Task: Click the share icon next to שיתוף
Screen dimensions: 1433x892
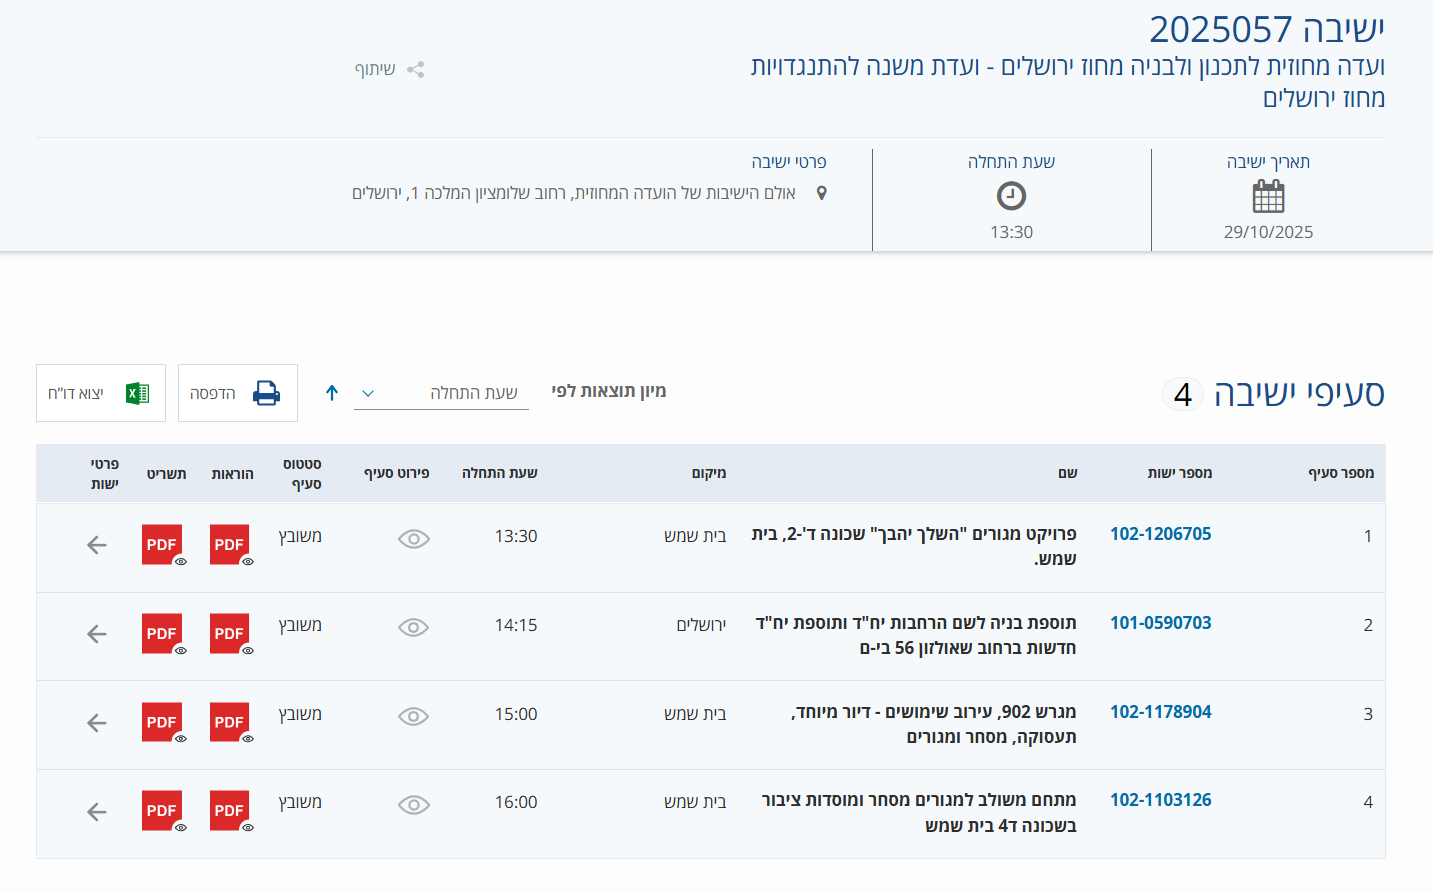Action: click(x=415, y=69)
